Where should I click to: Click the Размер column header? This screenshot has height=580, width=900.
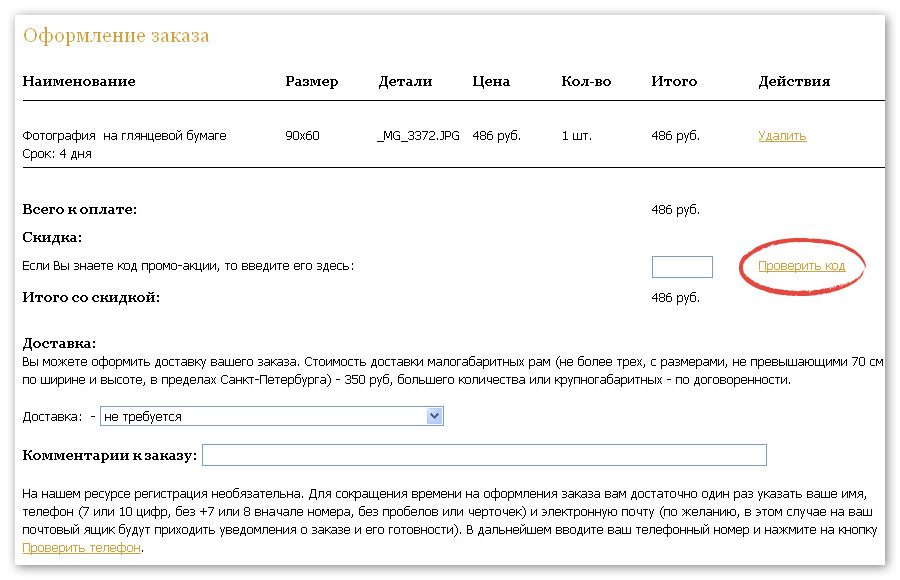[312, 82]
